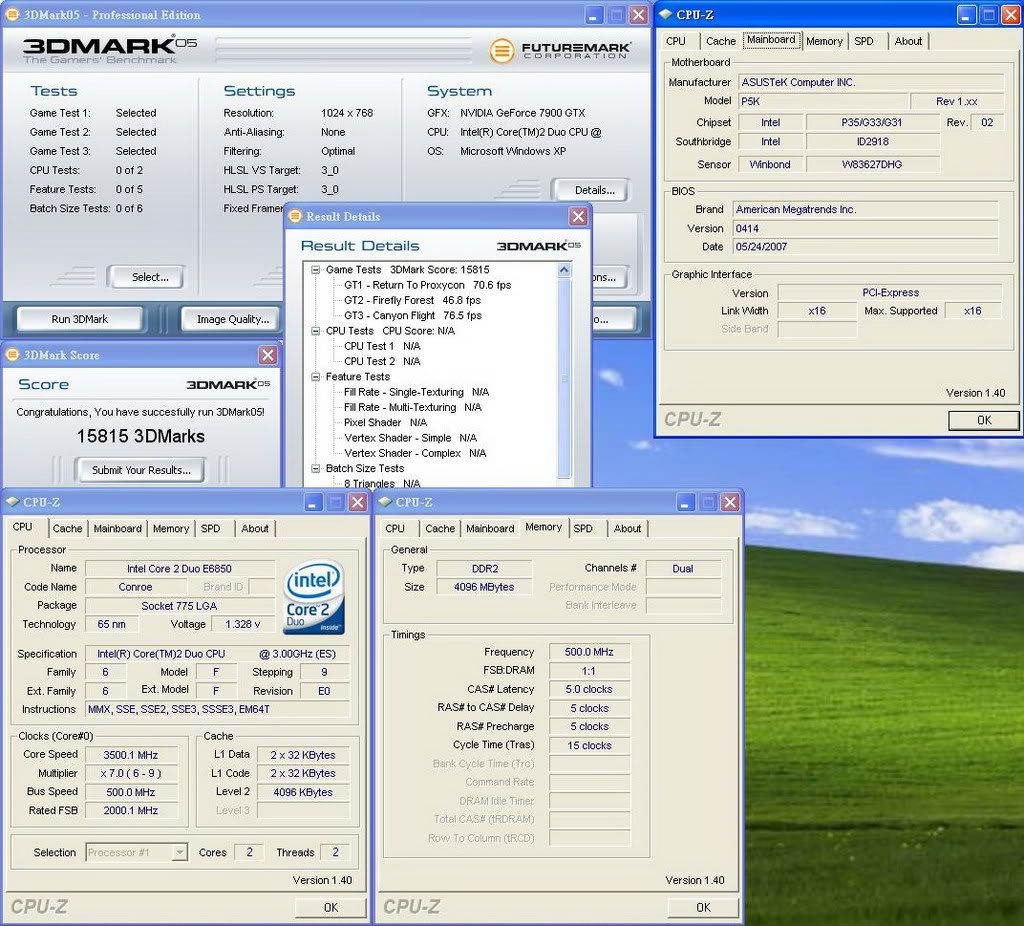Click the Intel Core 2 Duo logo
1024x926 pixels.
click(314, 598)
